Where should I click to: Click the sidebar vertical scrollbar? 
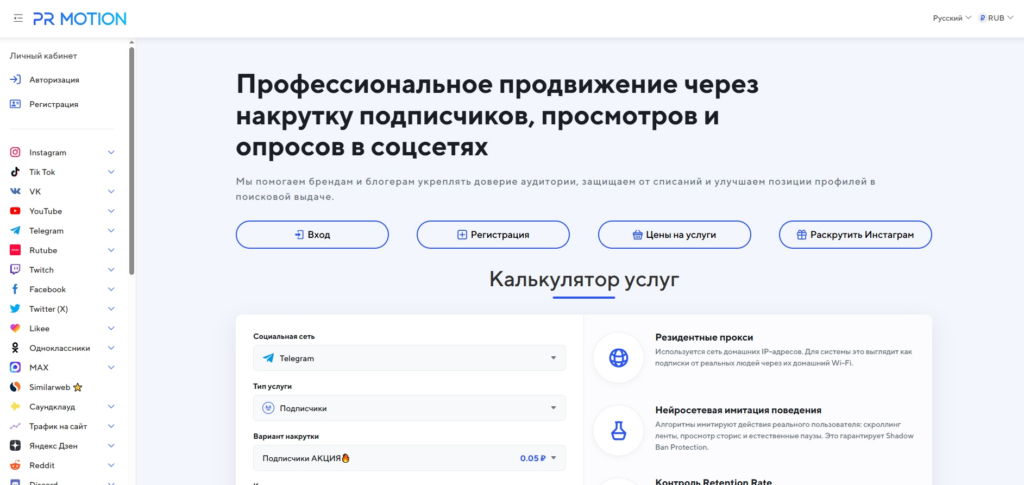132,160
